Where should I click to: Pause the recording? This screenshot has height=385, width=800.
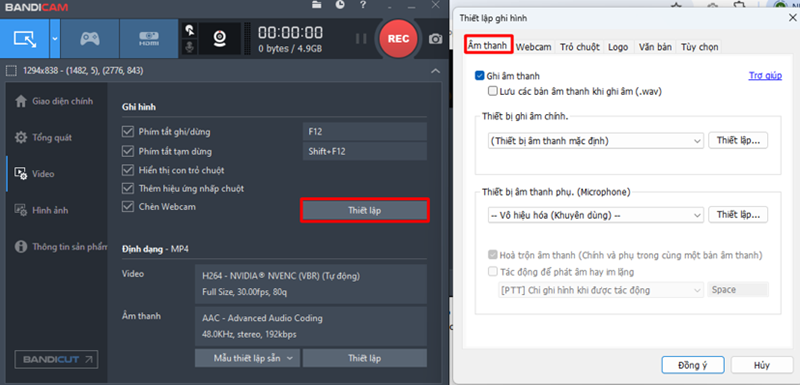361,39
